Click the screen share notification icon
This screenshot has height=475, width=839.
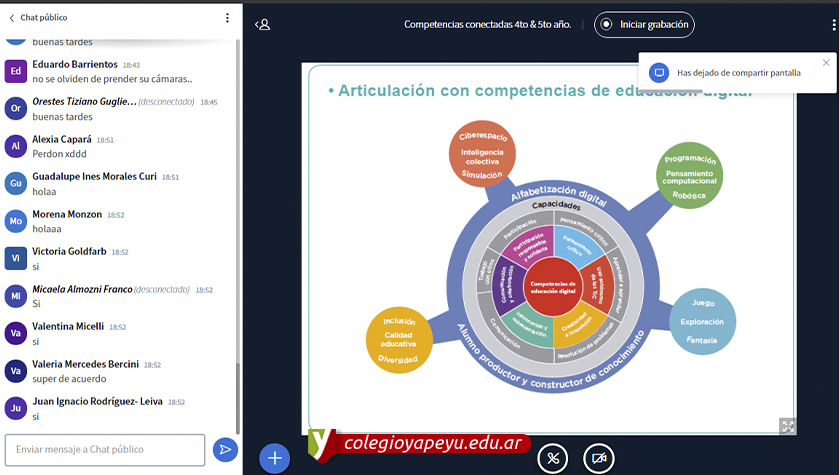point(658,73)
